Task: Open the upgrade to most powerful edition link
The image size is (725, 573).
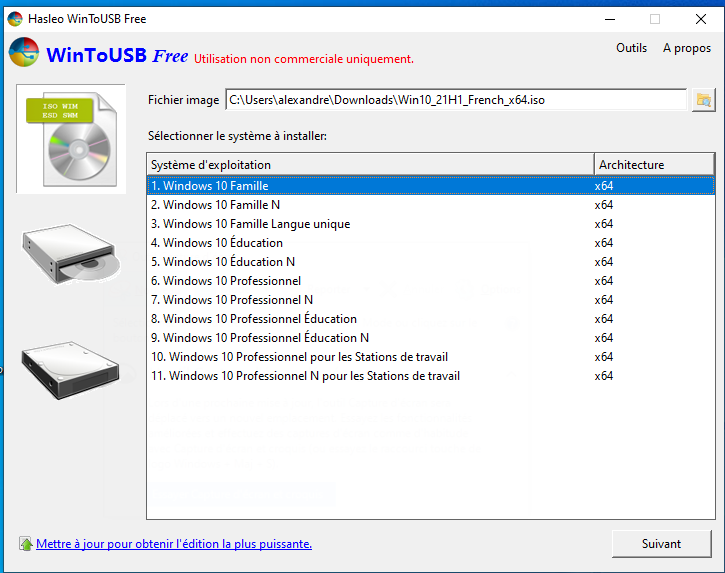Action: pos(174,544)
